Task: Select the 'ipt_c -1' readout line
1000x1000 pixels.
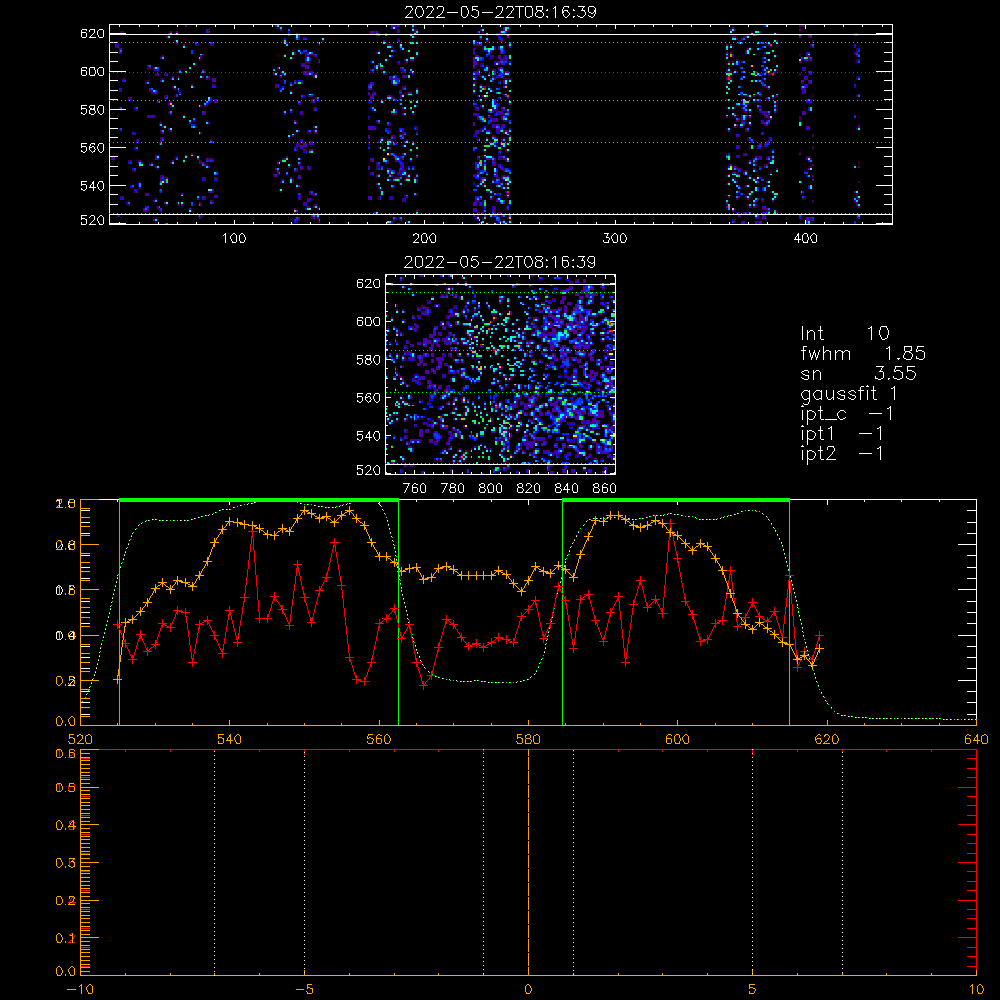Action: click(x=847, y=414)
